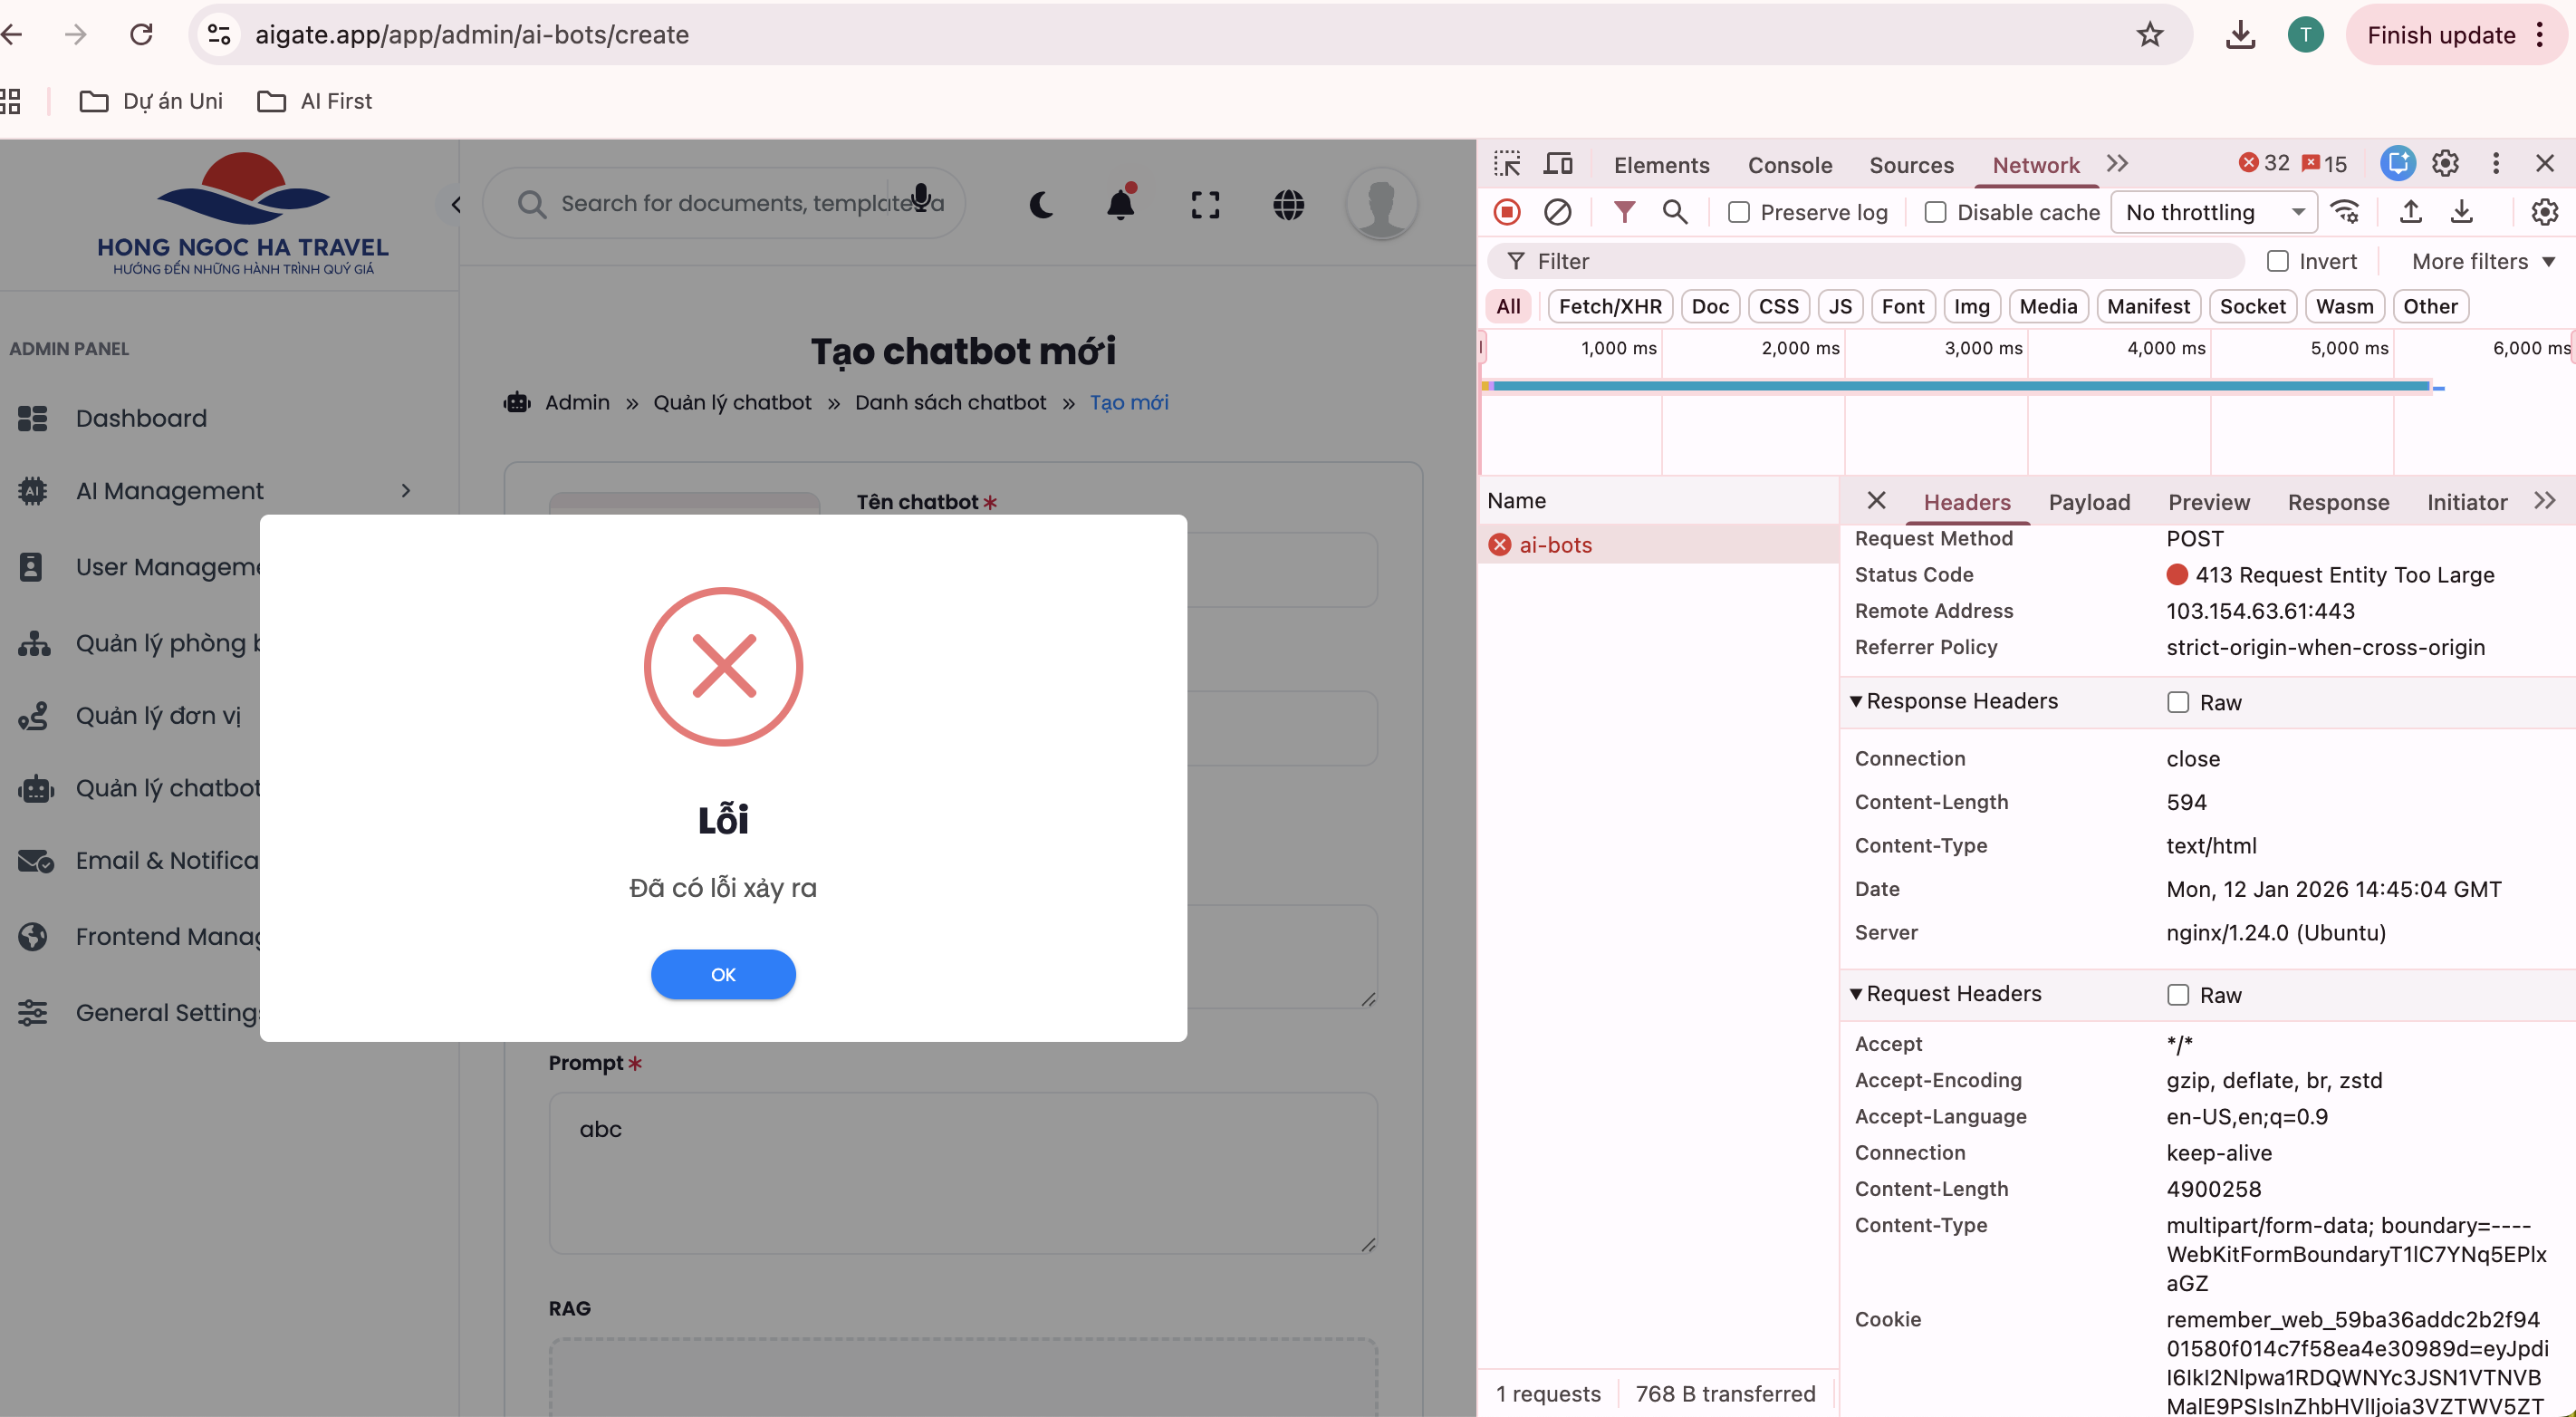Open the Console tab in DevTools
This screenshot has width=2576, height=1417.
coord(1789,165)
